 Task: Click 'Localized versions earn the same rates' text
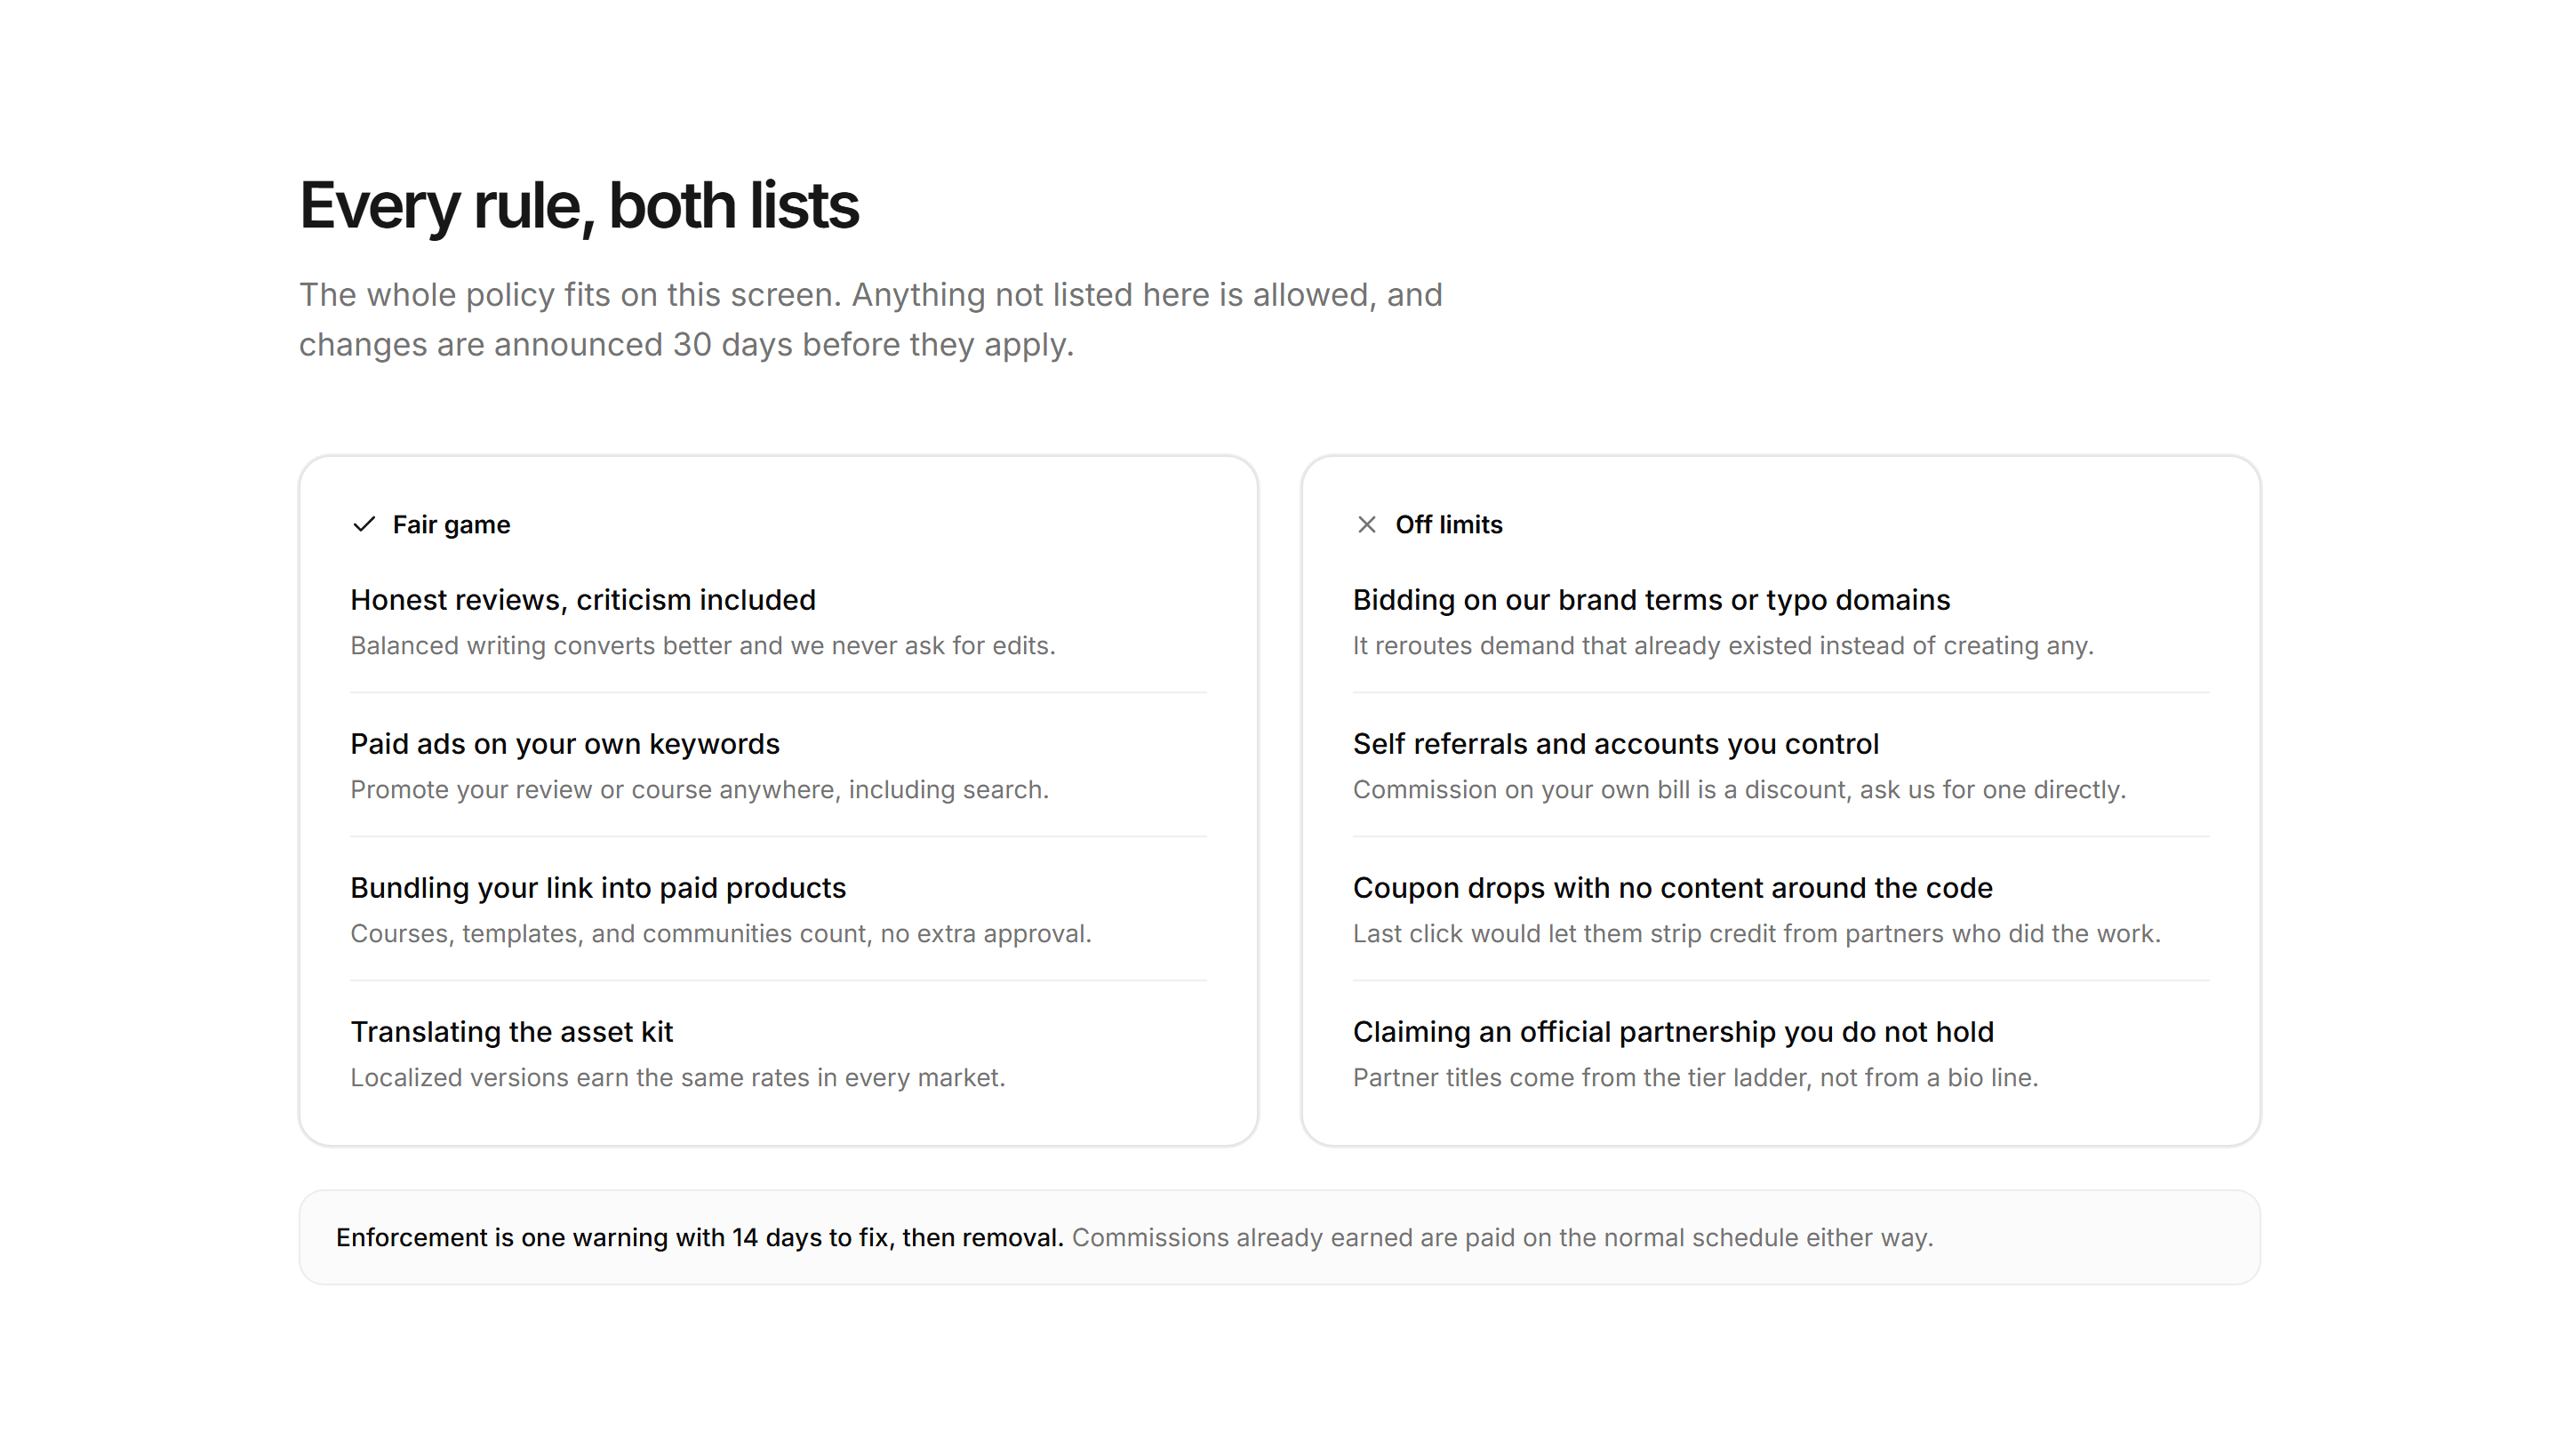tap(678, 1078)
